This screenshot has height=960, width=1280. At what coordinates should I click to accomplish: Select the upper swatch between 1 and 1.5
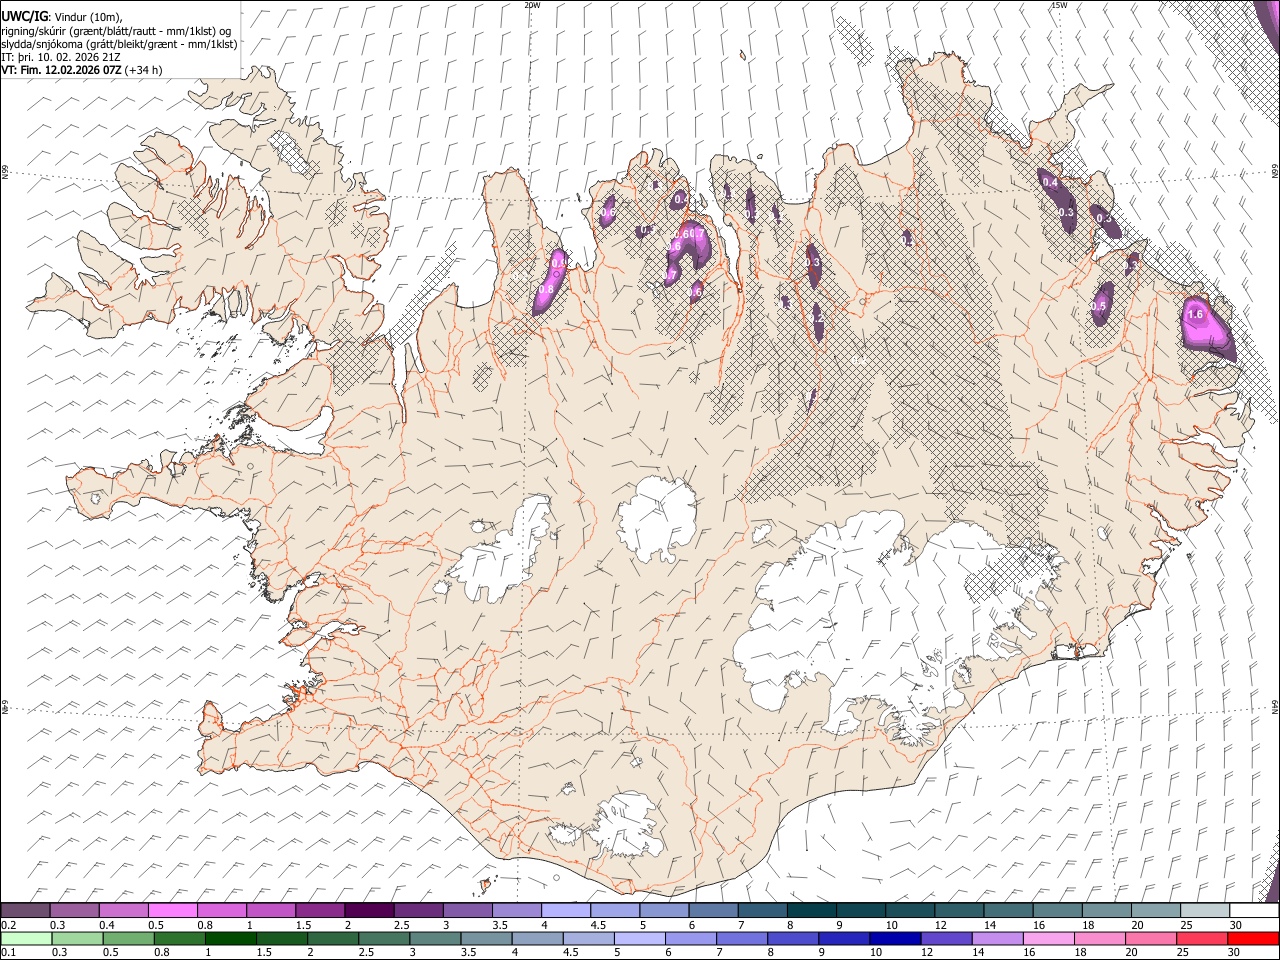[270, 910]
